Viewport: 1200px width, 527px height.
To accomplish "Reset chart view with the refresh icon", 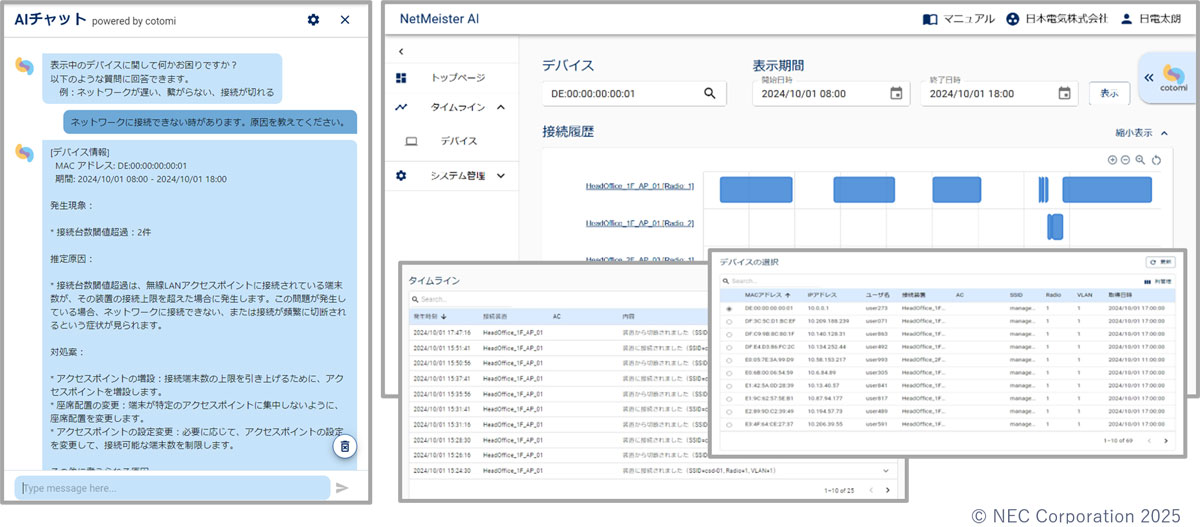I will (1155, 160).
